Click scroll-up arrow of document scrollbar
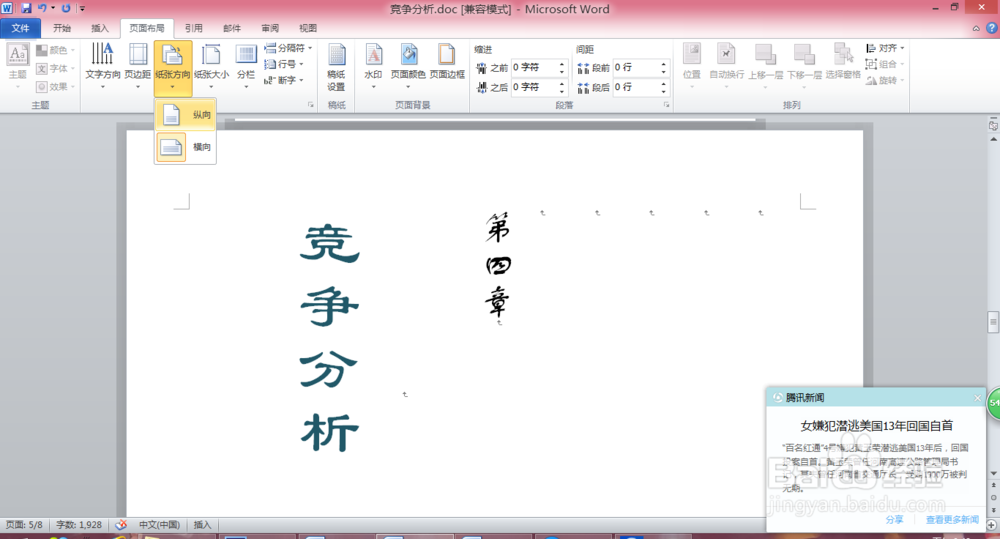The image size is (1000, 539). point(993,138)
